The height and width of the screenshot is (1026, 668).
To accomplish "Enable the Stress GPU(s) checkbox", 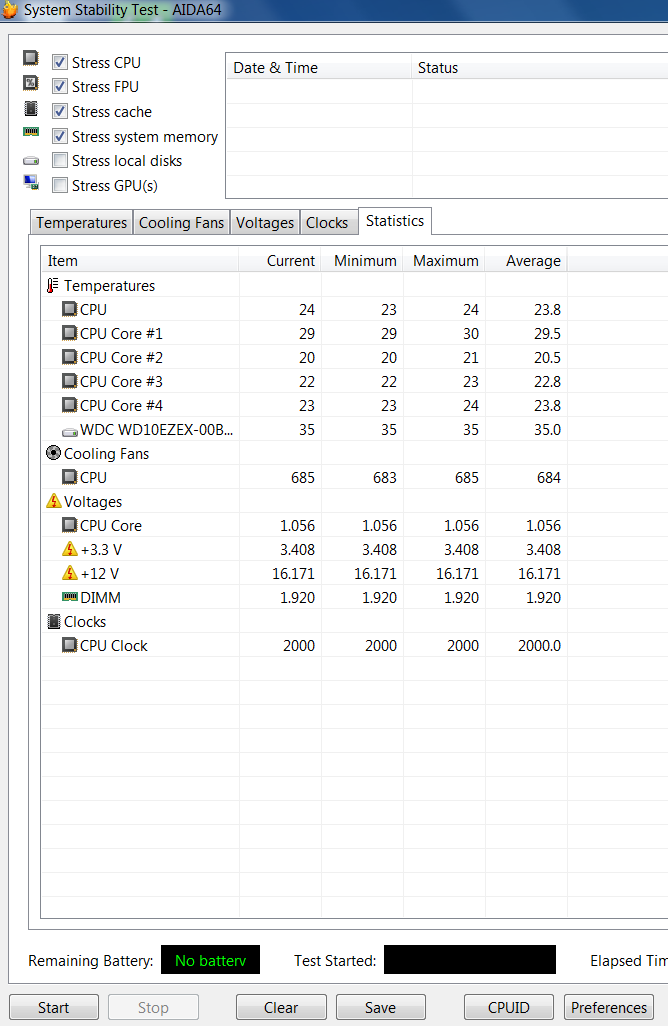I will tap(60, 185).
